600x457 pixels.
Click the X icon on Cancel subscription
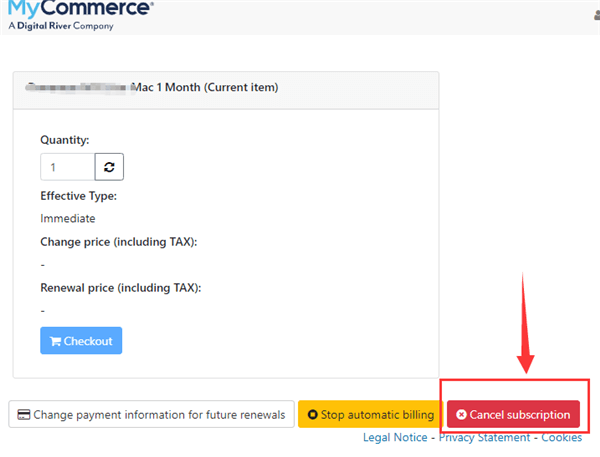(461, 415)
